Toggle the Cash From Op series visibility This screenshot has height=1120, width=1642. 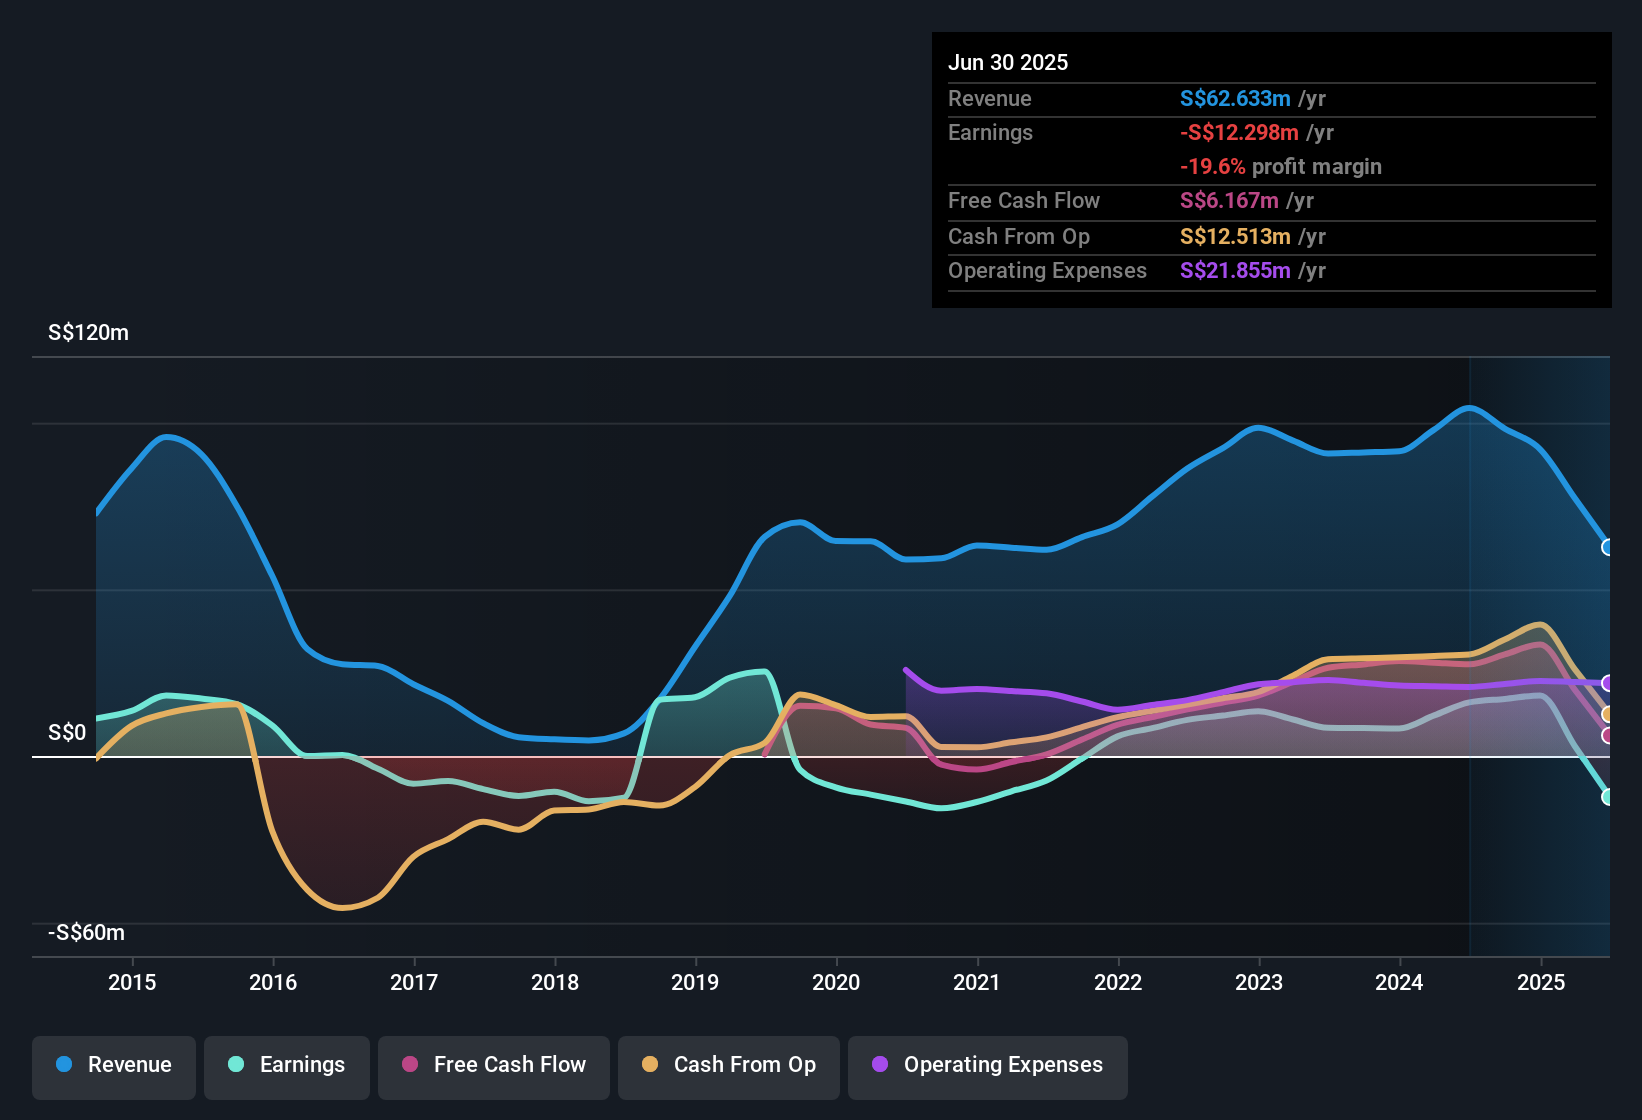[728, 1065]
